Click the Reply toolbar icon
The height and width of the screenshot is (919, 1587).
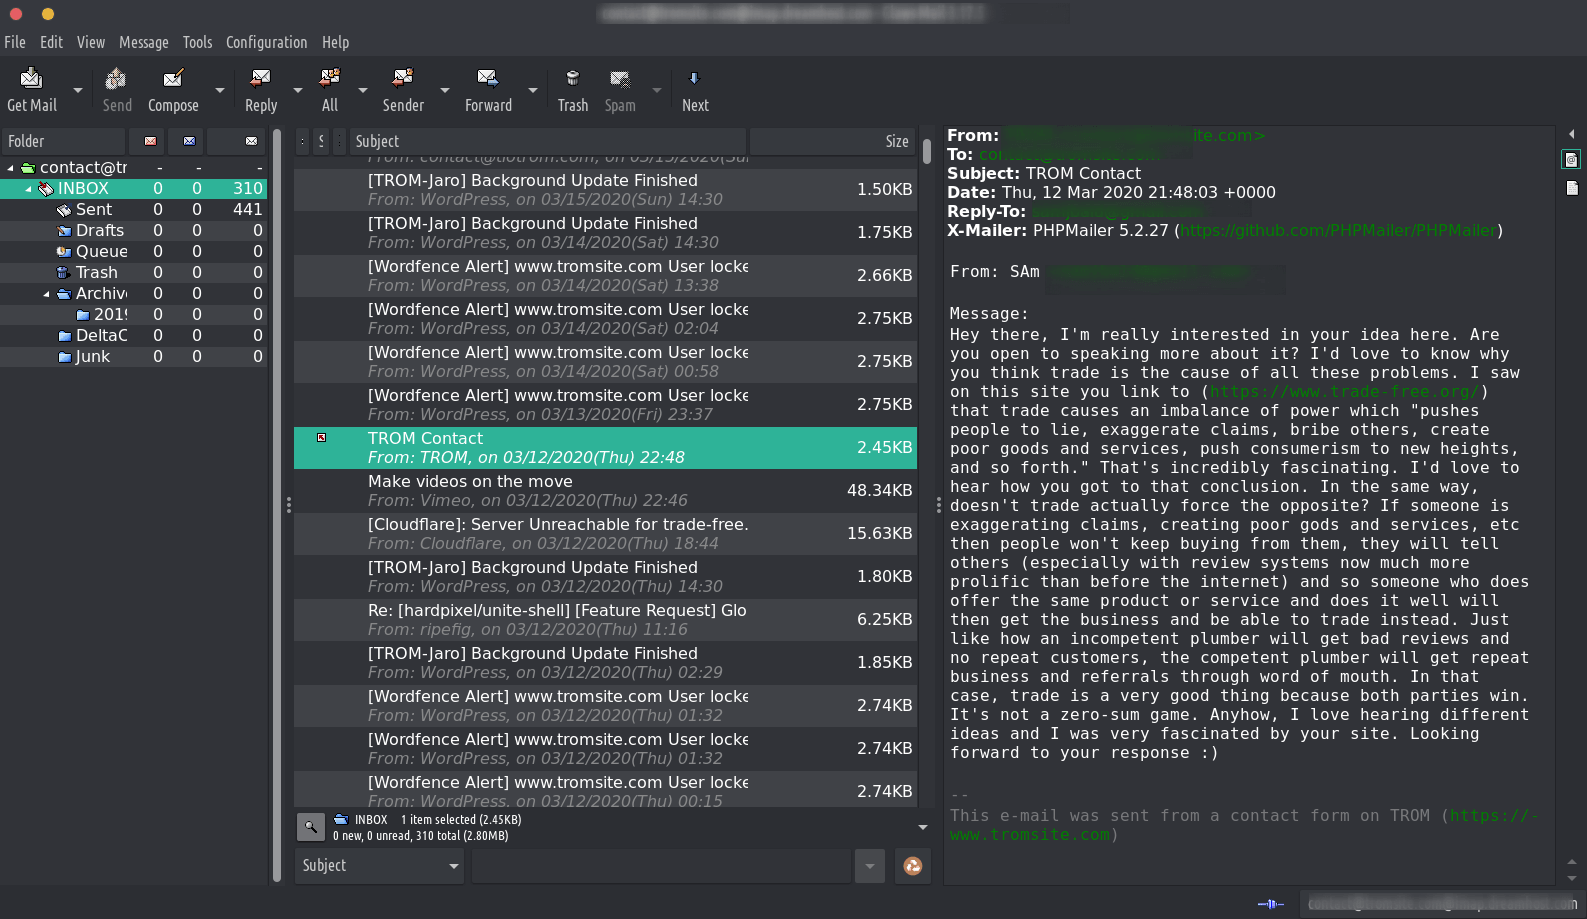261,78
